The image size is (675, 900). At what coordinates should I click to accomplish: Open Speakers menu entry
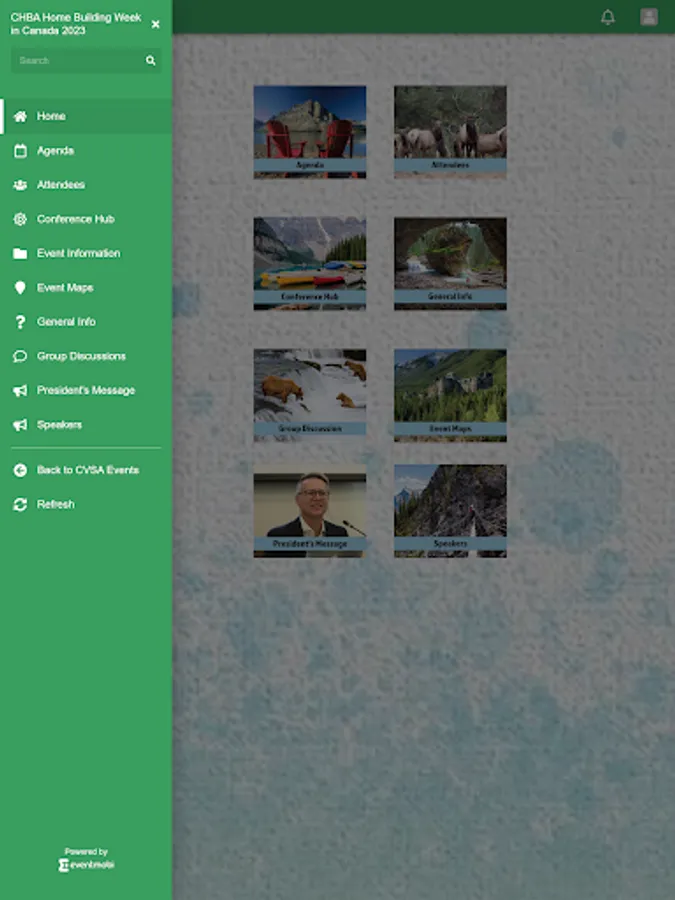tap(86, 425)
